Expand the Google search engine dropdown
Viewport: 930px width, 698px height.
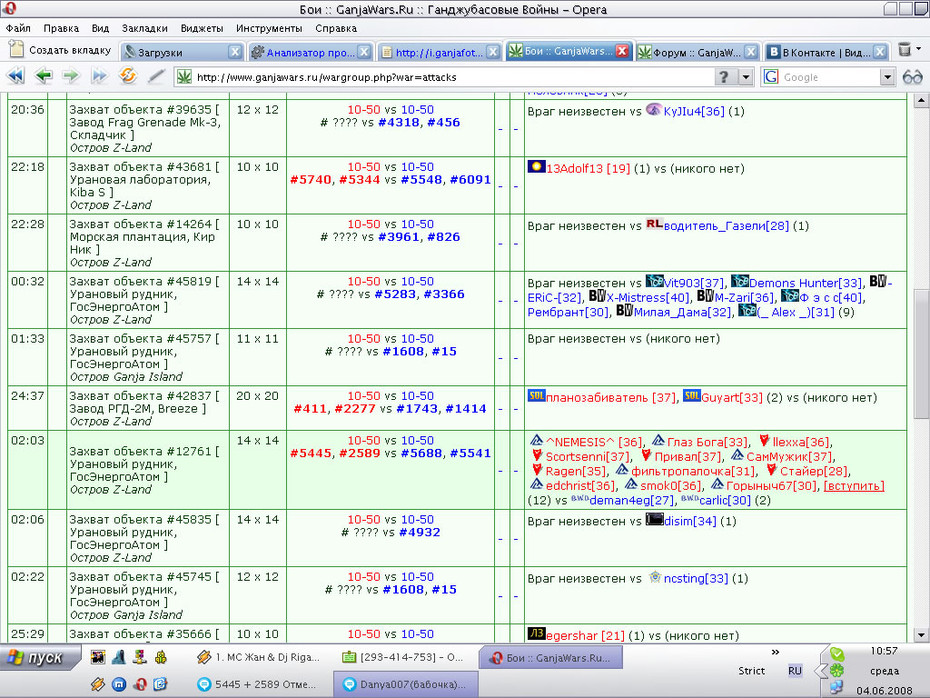point(887,77)
